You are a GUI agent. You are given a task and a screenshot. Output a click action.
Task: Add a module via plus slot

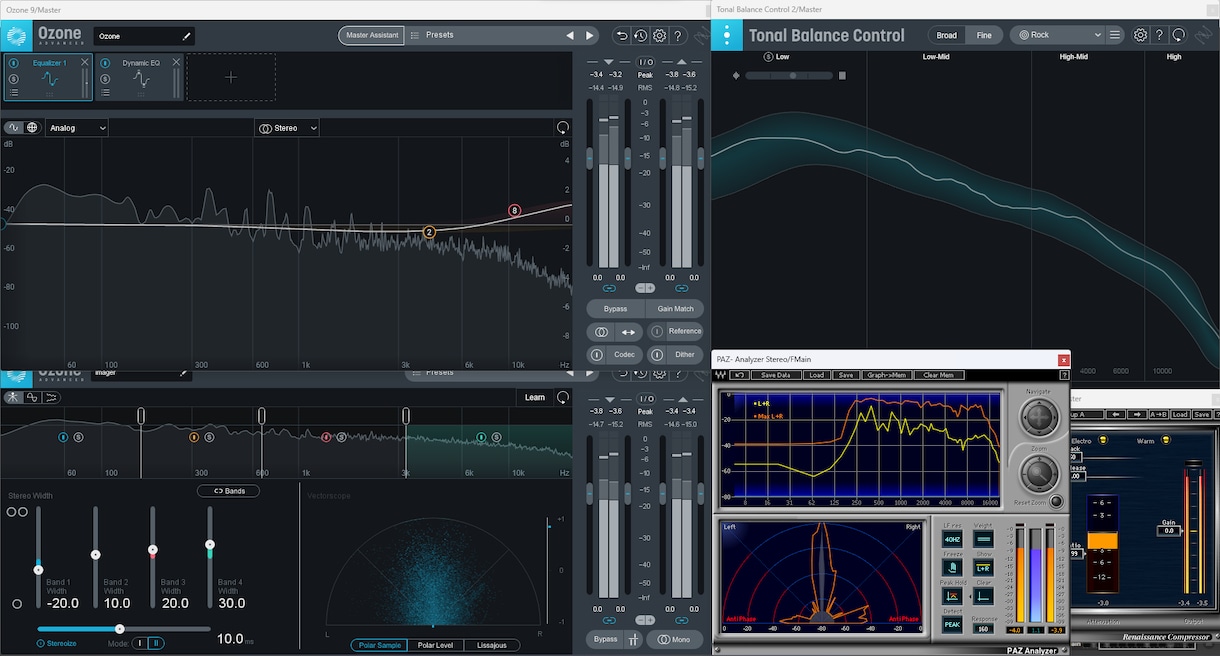231,77
